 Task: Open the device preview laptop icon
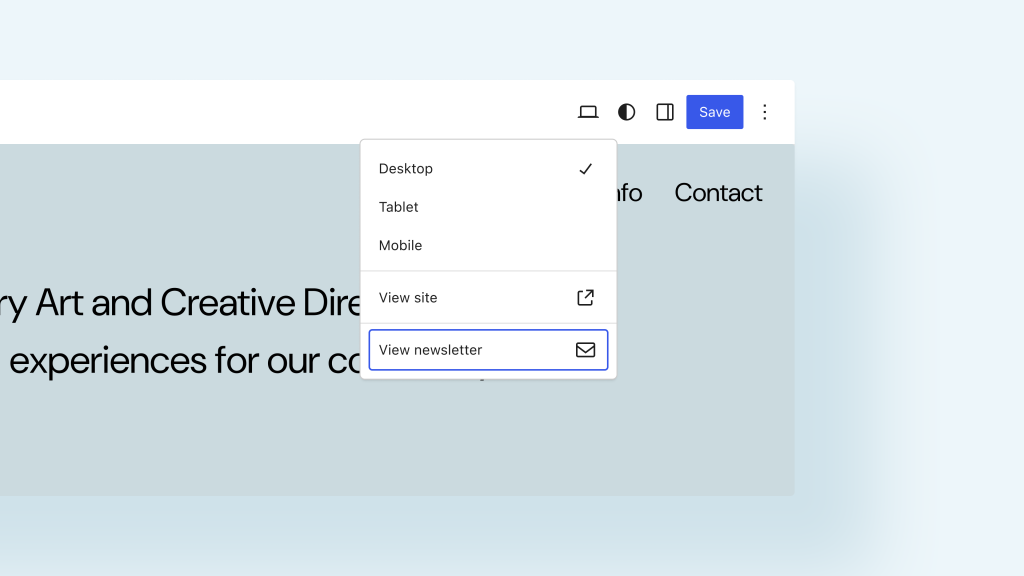[588, 112]
